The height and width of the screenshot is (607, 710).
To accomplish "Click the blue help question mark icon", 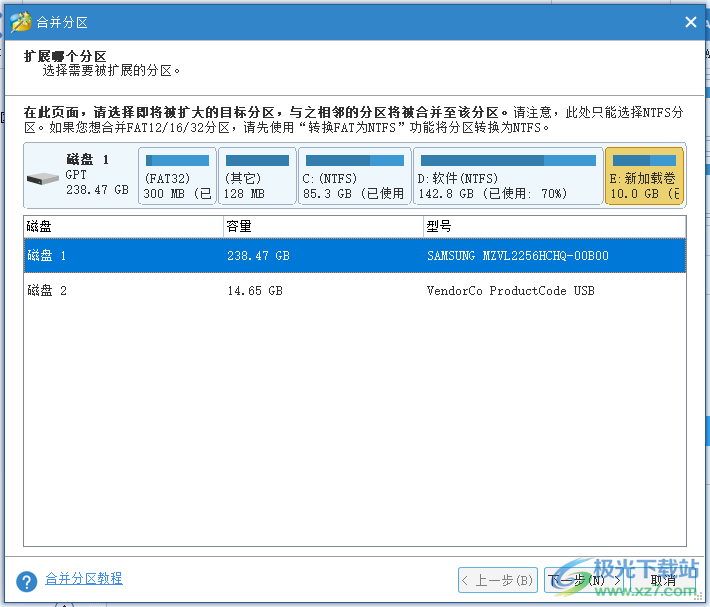I will point(27,581).
